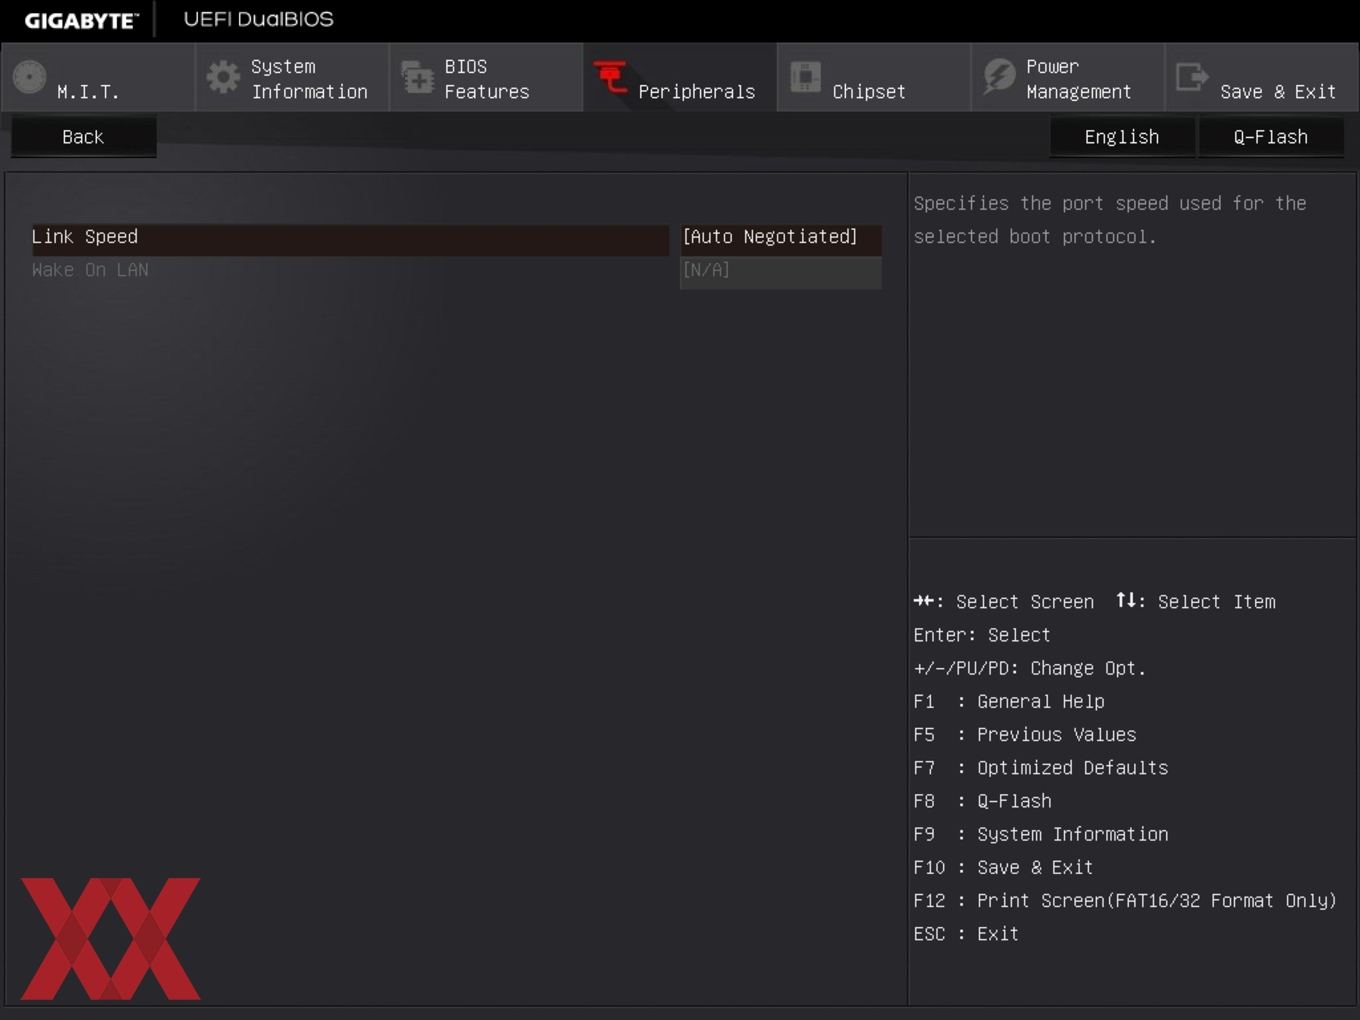Open the M.I.T. tab
The width and height of the screenshot is (1360, 1020).
coord(98,77)
